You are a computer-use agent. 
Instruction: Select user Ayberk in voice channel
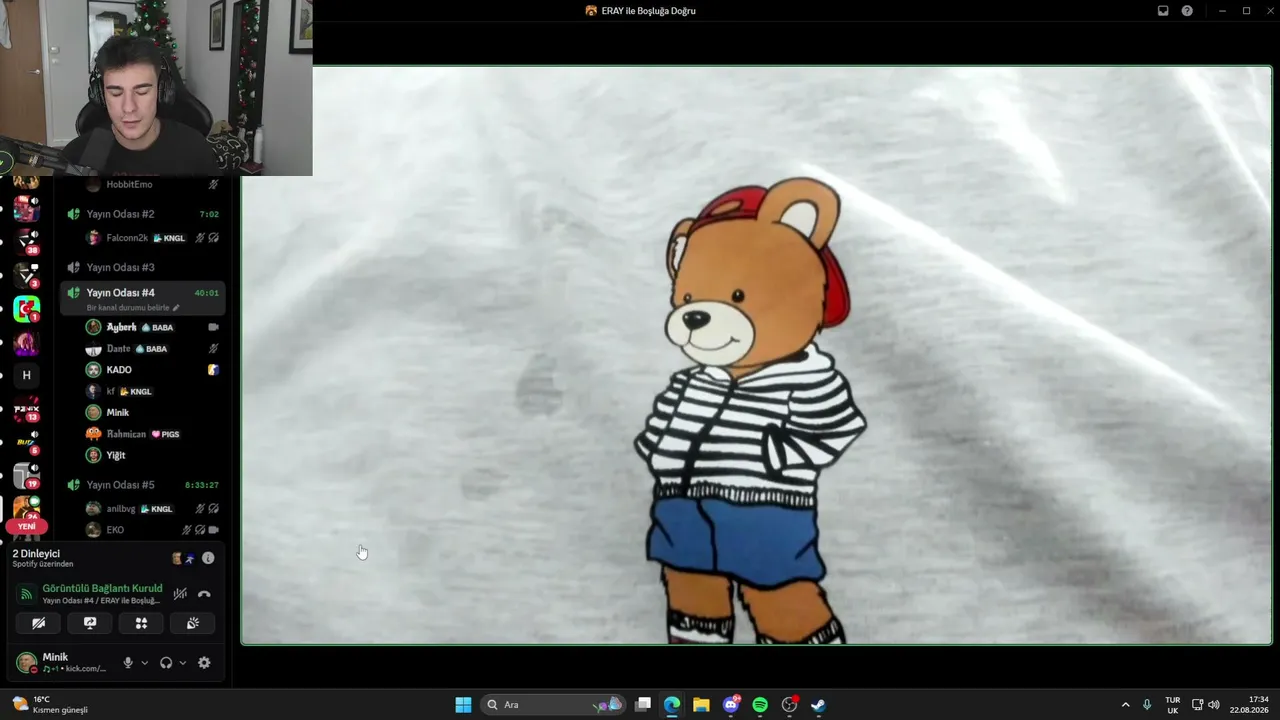pos(153,327)
